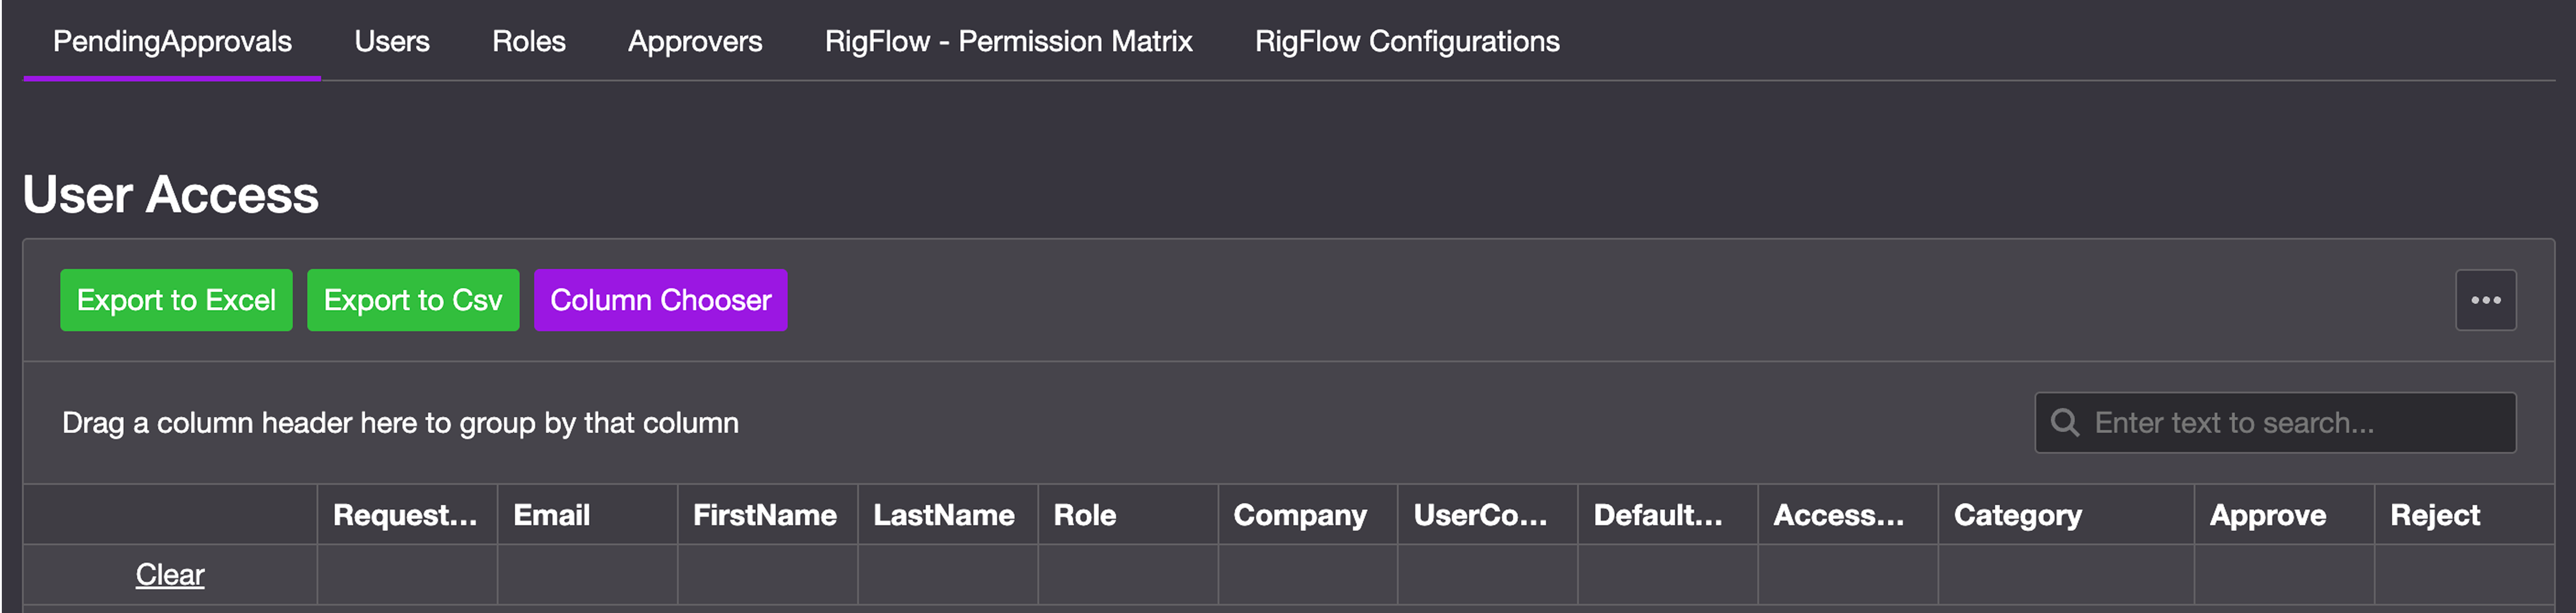Select the PendingApprovals tab

pos(172,41)
